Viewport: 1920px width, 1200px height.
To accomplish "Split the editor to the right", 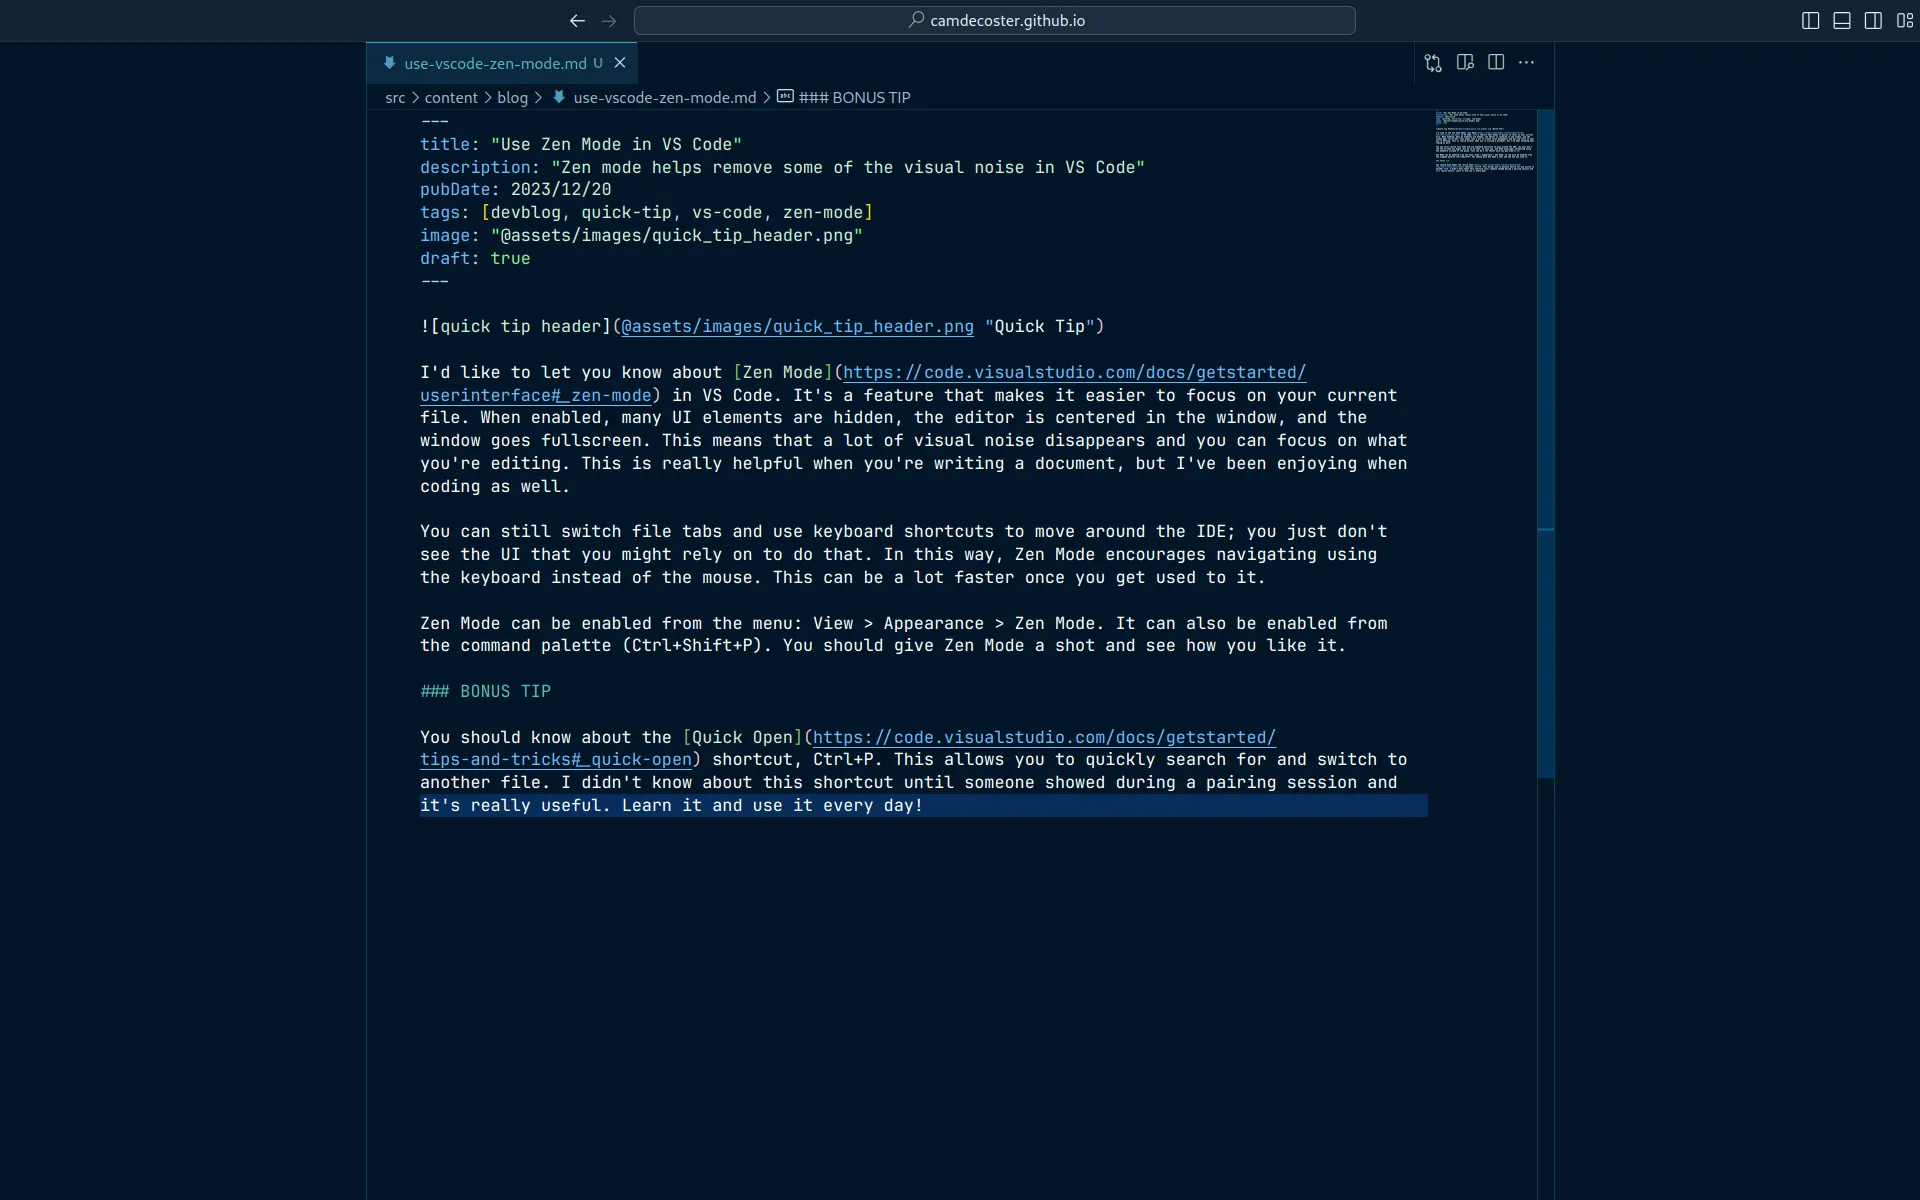I will pyautogui.click(x=1496, y=63).
